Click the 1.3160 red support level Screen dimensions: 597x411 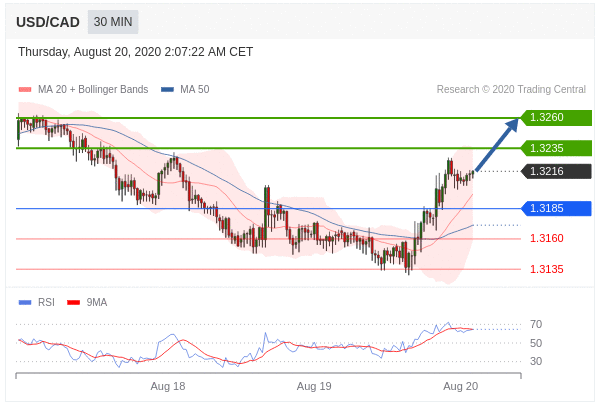(x=546, y=238)
